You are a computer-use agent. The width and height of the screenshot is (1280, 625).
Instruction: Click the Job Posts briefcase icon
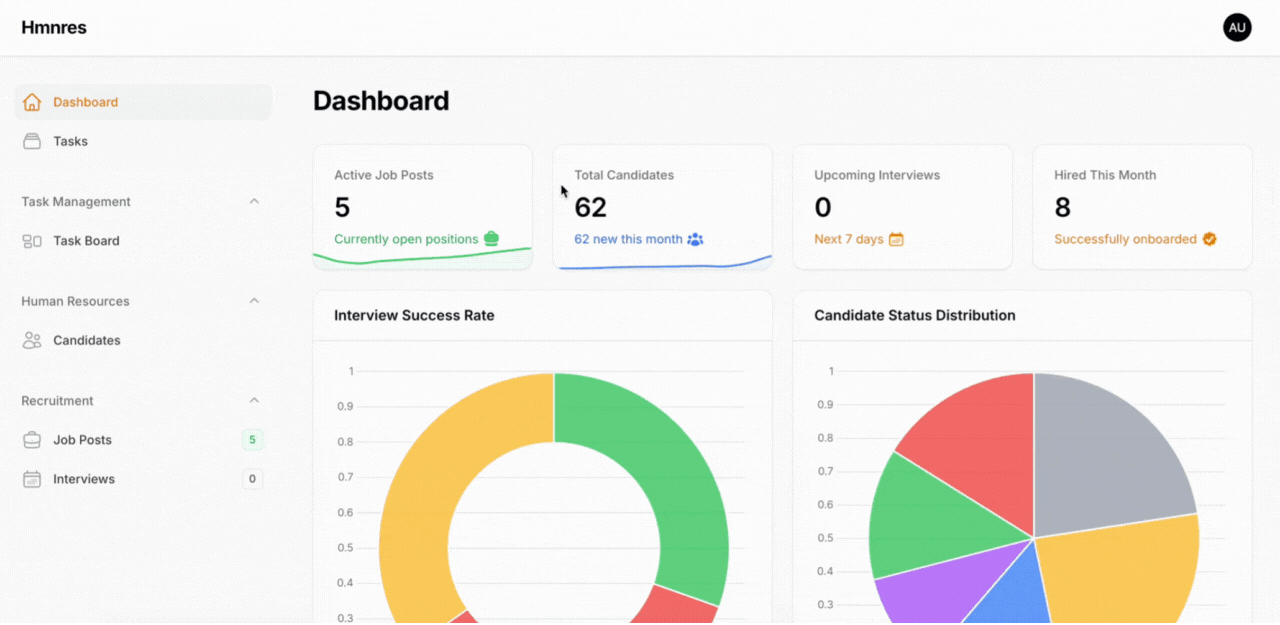point(32,440)
